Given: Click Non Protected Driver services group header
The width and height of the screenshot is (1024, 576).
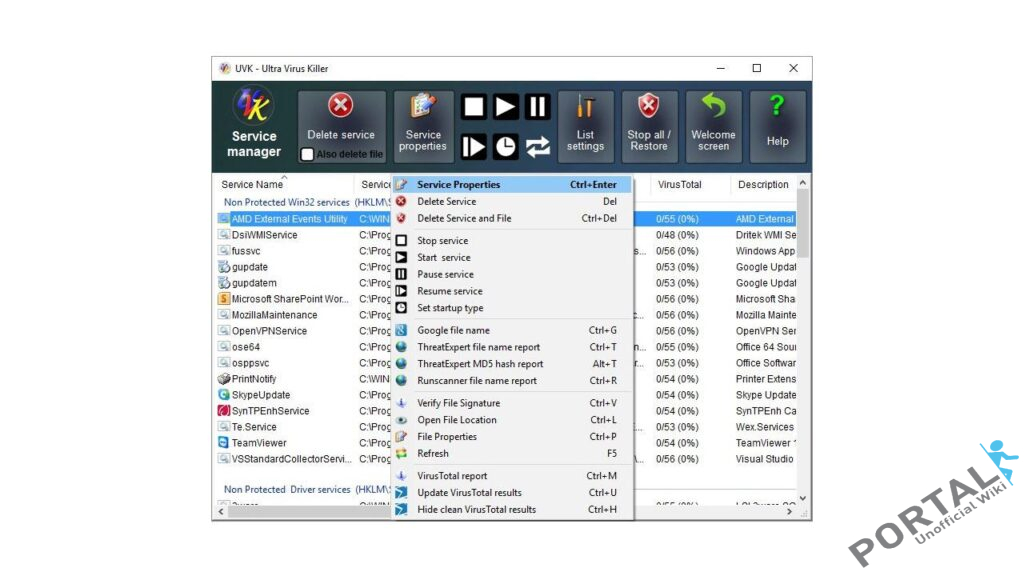Looking at the screenshot, I should [306, 489].
